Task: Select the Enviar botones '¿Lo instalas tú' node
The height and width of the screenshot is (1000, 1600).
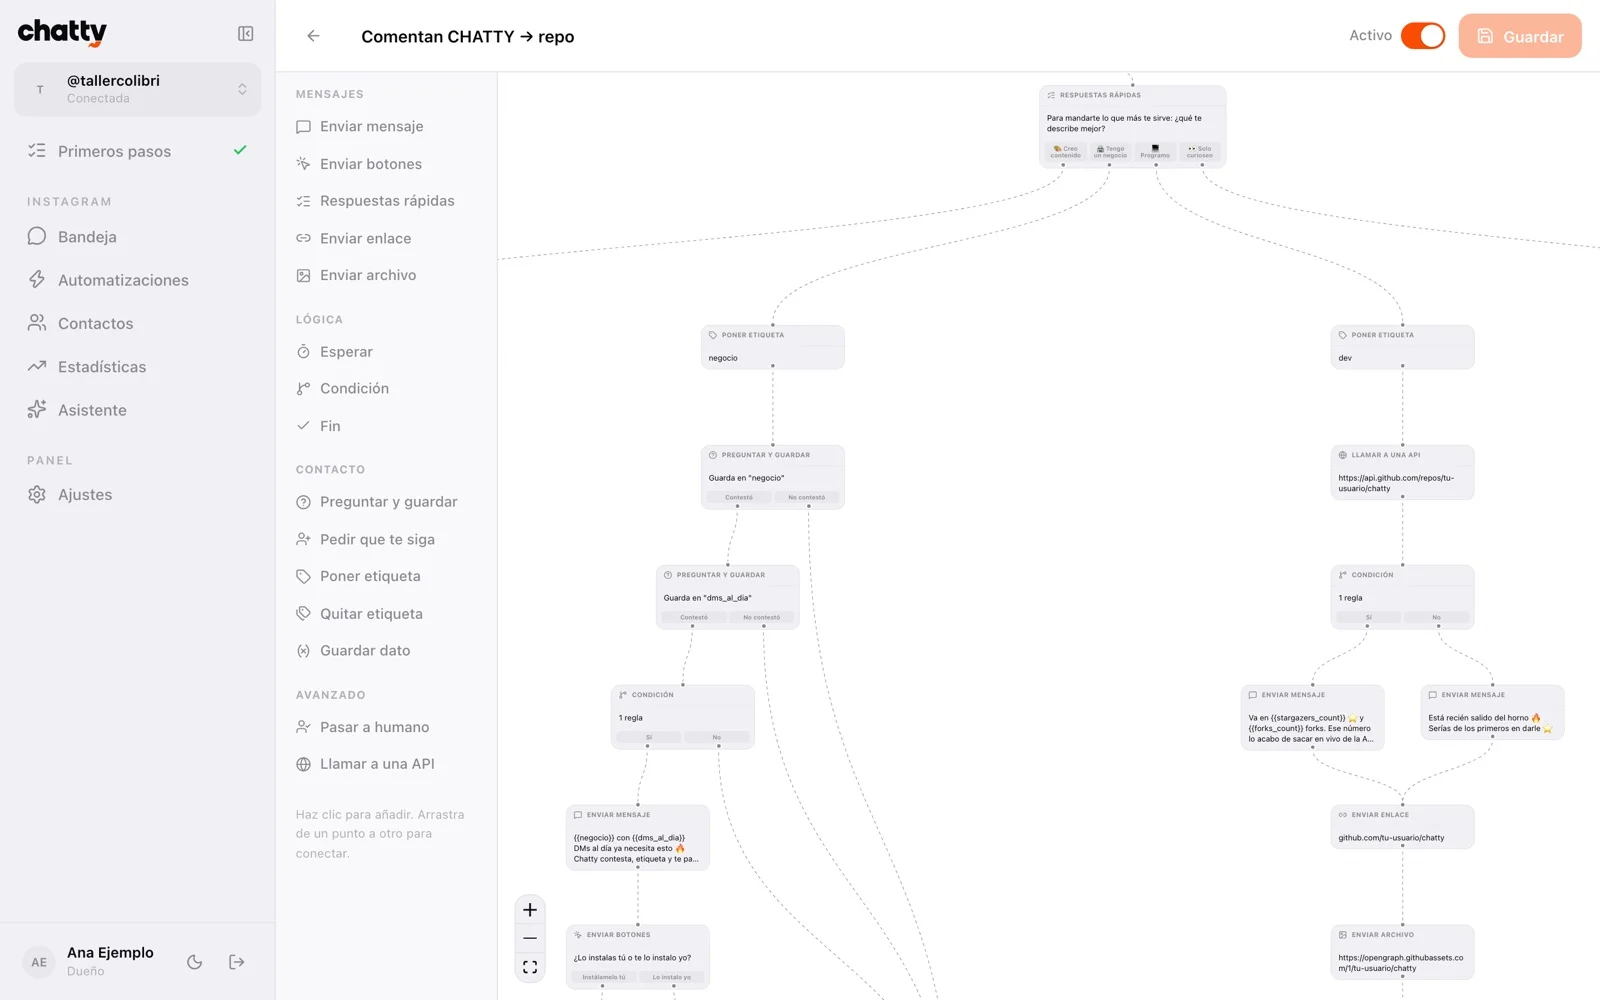Action: click(638, 957)
